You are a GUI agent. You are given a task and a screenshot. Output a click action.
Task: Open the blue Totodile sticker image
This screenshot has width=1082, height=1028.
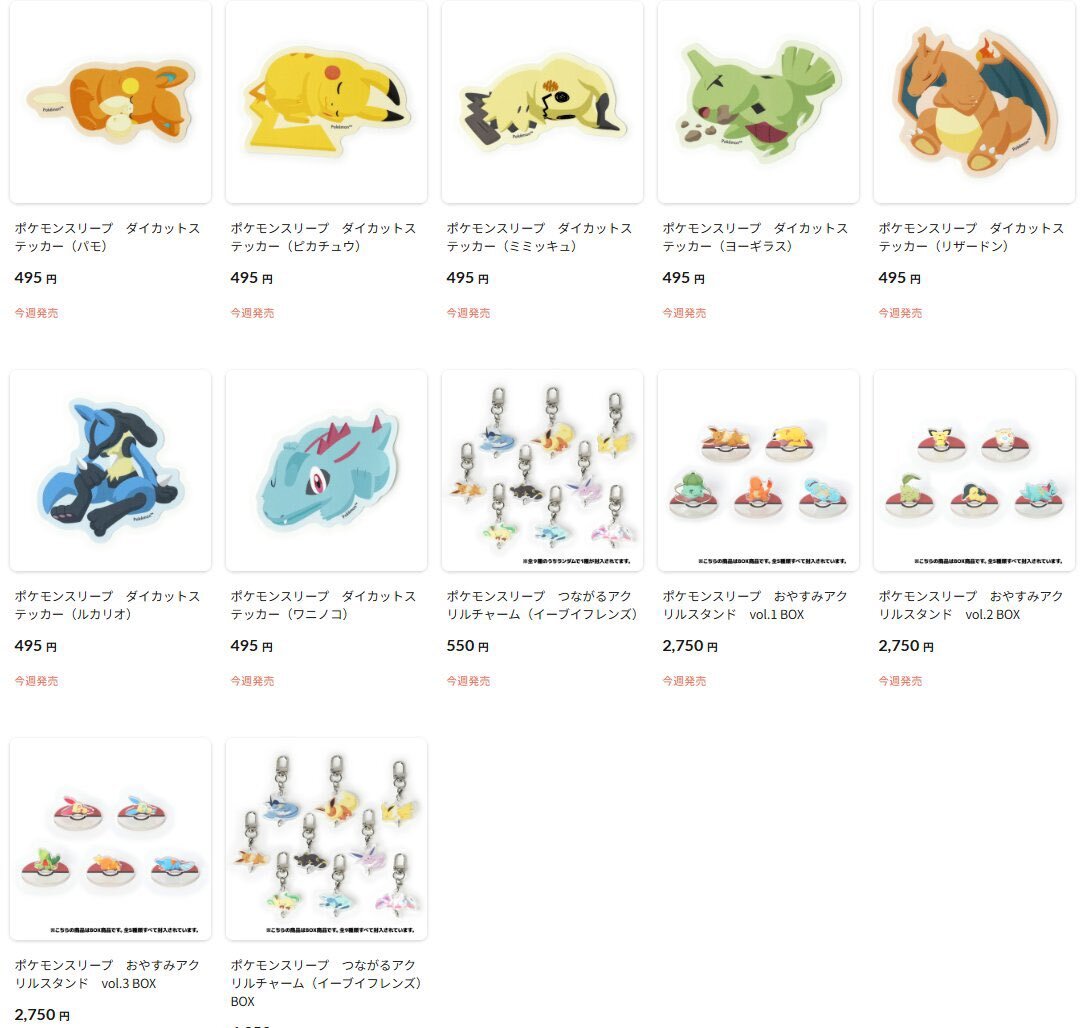point(326,471)
